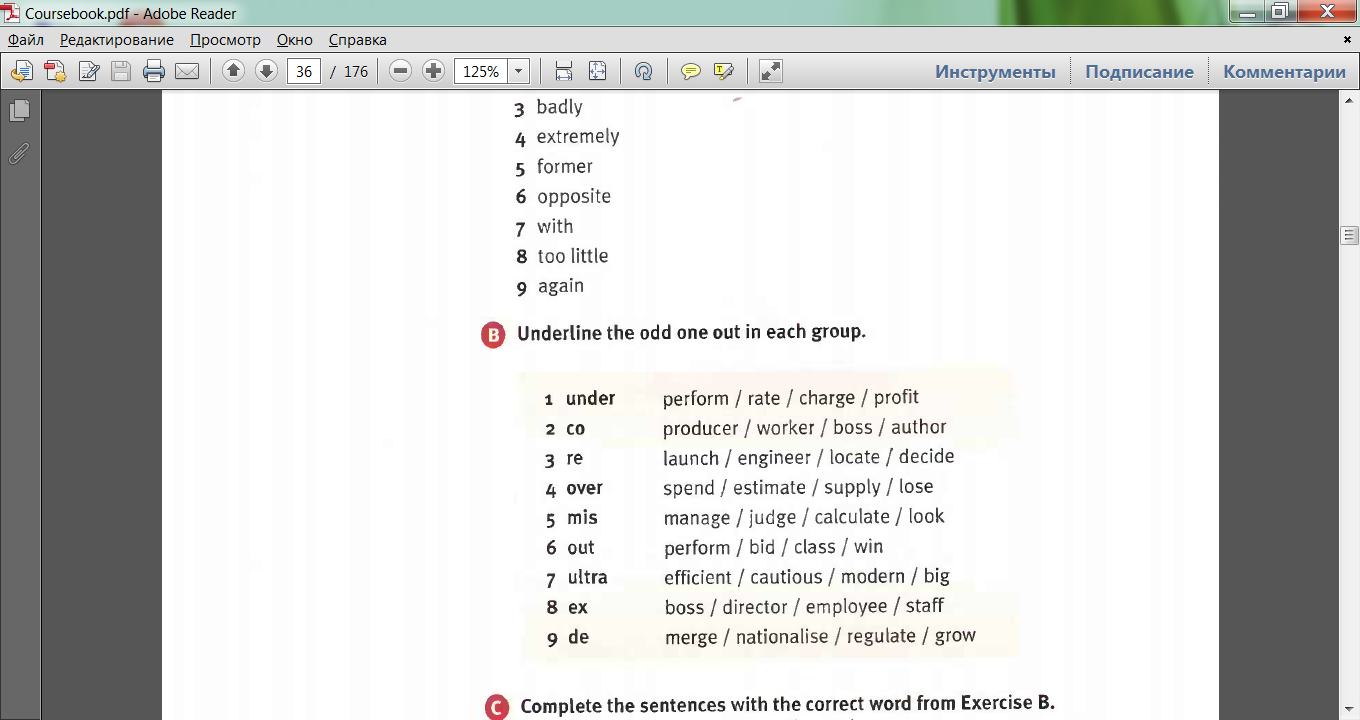
Task: Click the prefix 'mis' in row 5
Action: pos(582,518)
